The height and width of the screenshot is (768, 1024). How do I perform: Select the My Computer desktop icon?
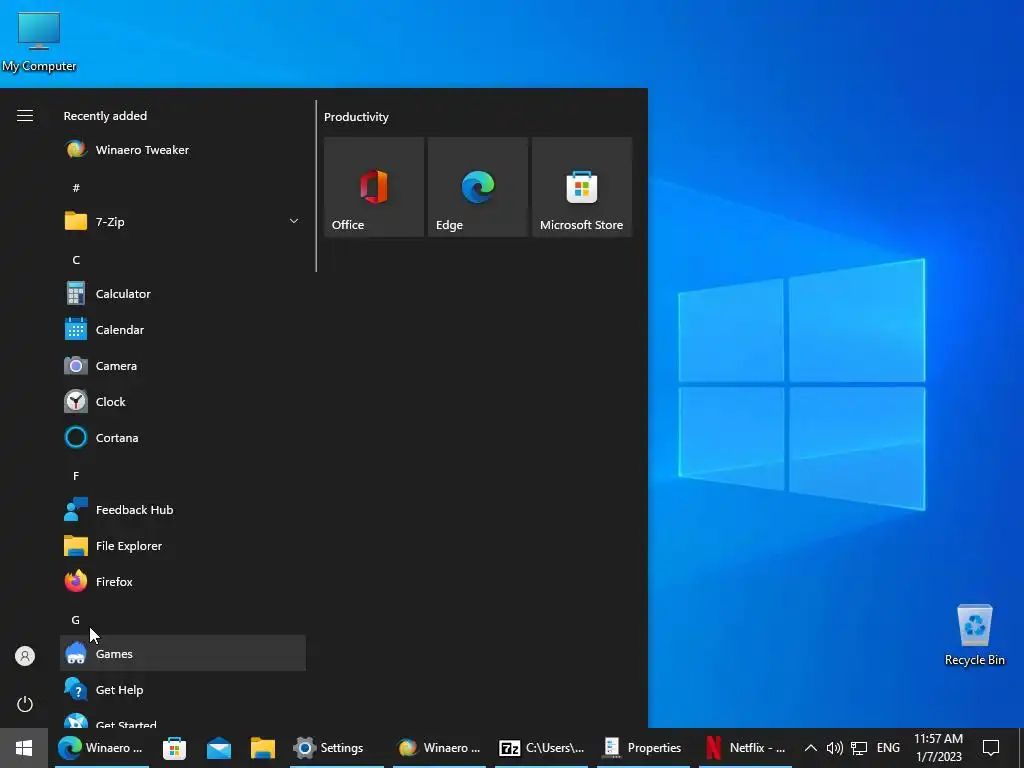pos(39,40)
